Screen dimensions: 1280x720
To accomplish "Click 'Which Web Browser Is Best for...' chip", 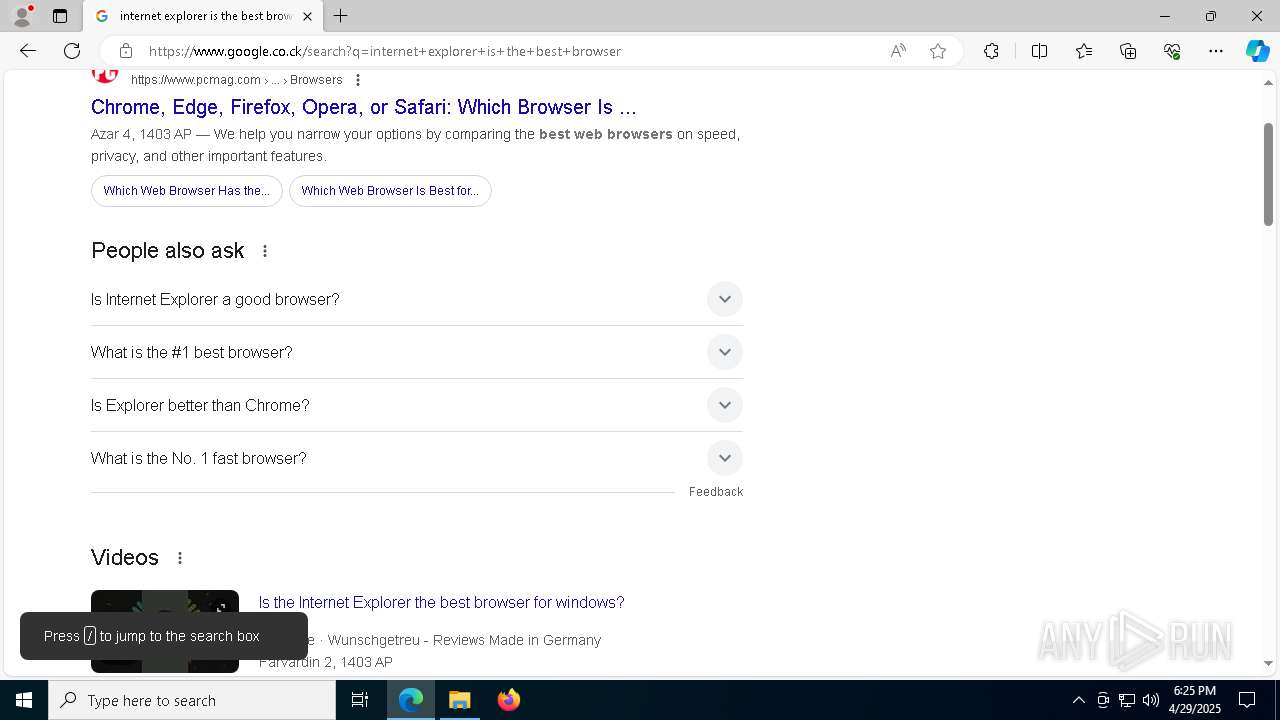I will 390,191.
